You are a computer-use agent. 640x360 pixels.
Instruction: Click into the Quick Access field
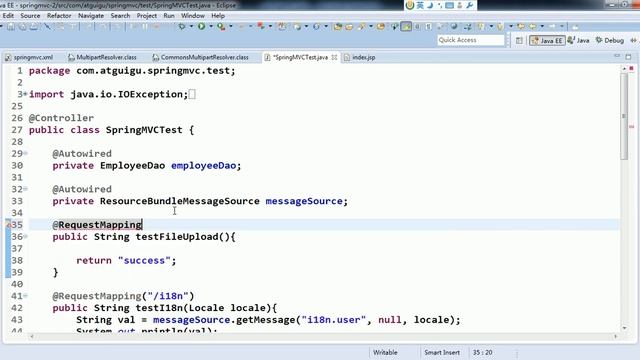tap(471, 40)
